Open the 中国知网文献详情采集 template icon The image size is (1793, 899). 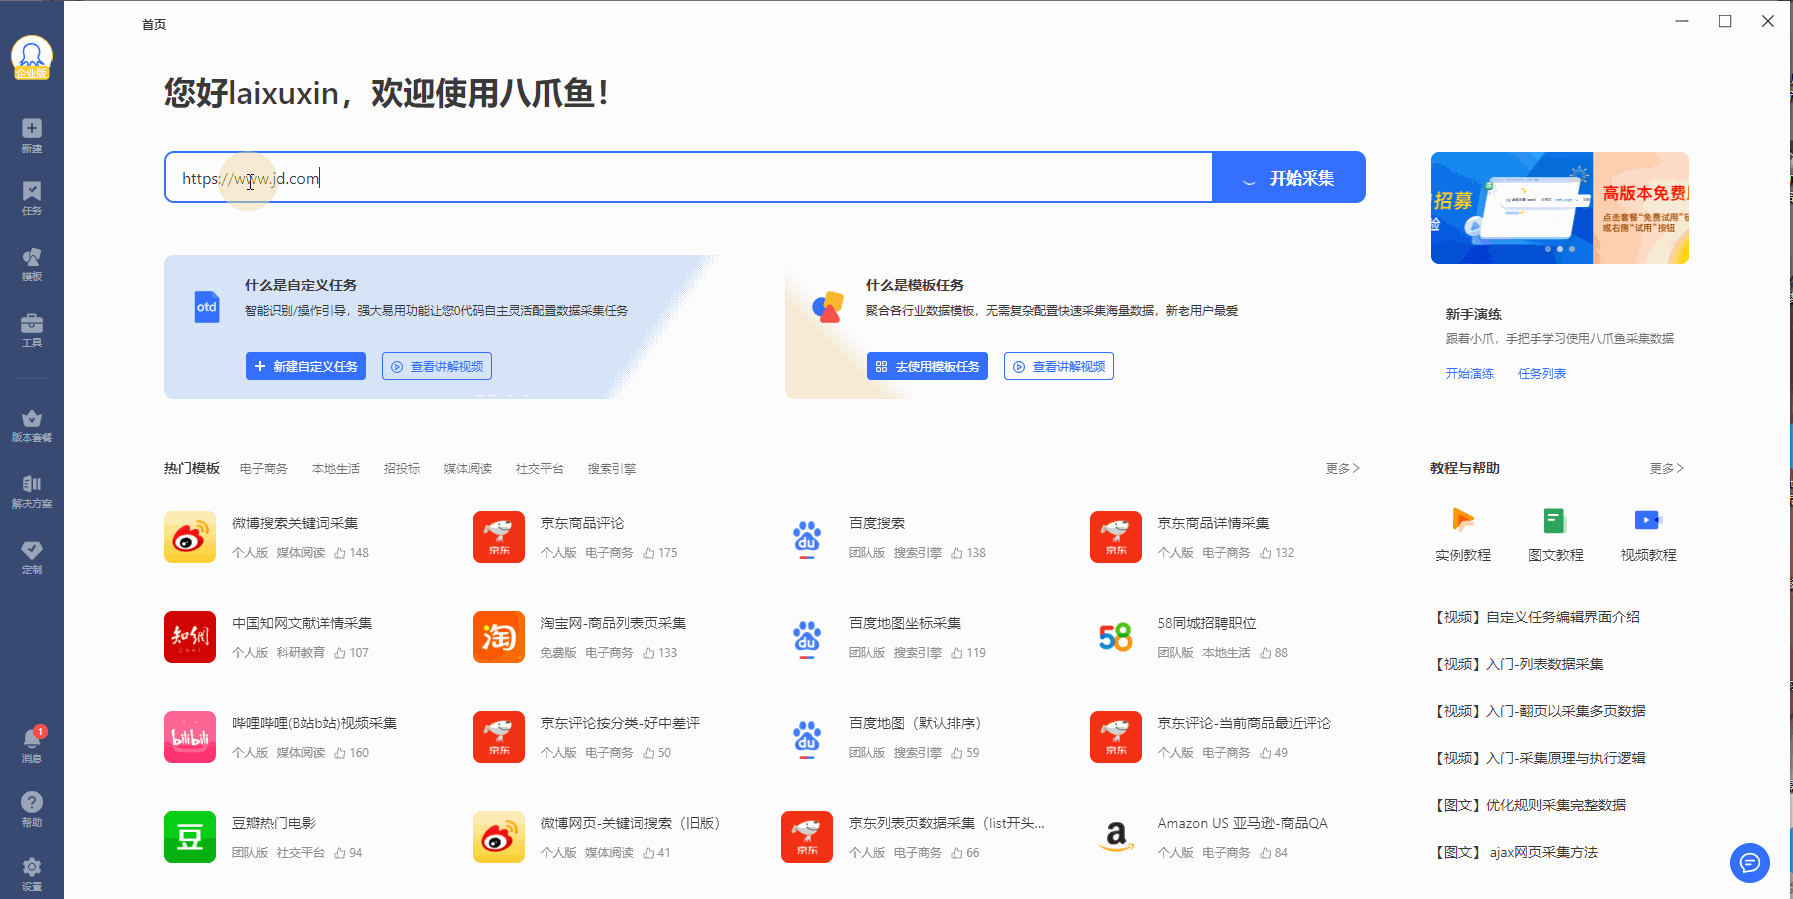point(190,637)
